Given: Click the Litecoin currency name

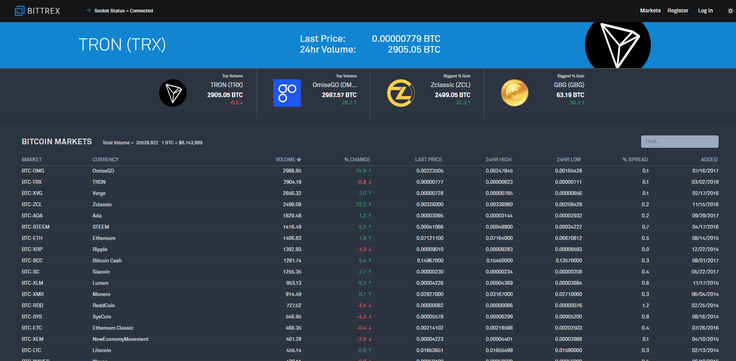Looking at the screenshot, I should (102, 350).
